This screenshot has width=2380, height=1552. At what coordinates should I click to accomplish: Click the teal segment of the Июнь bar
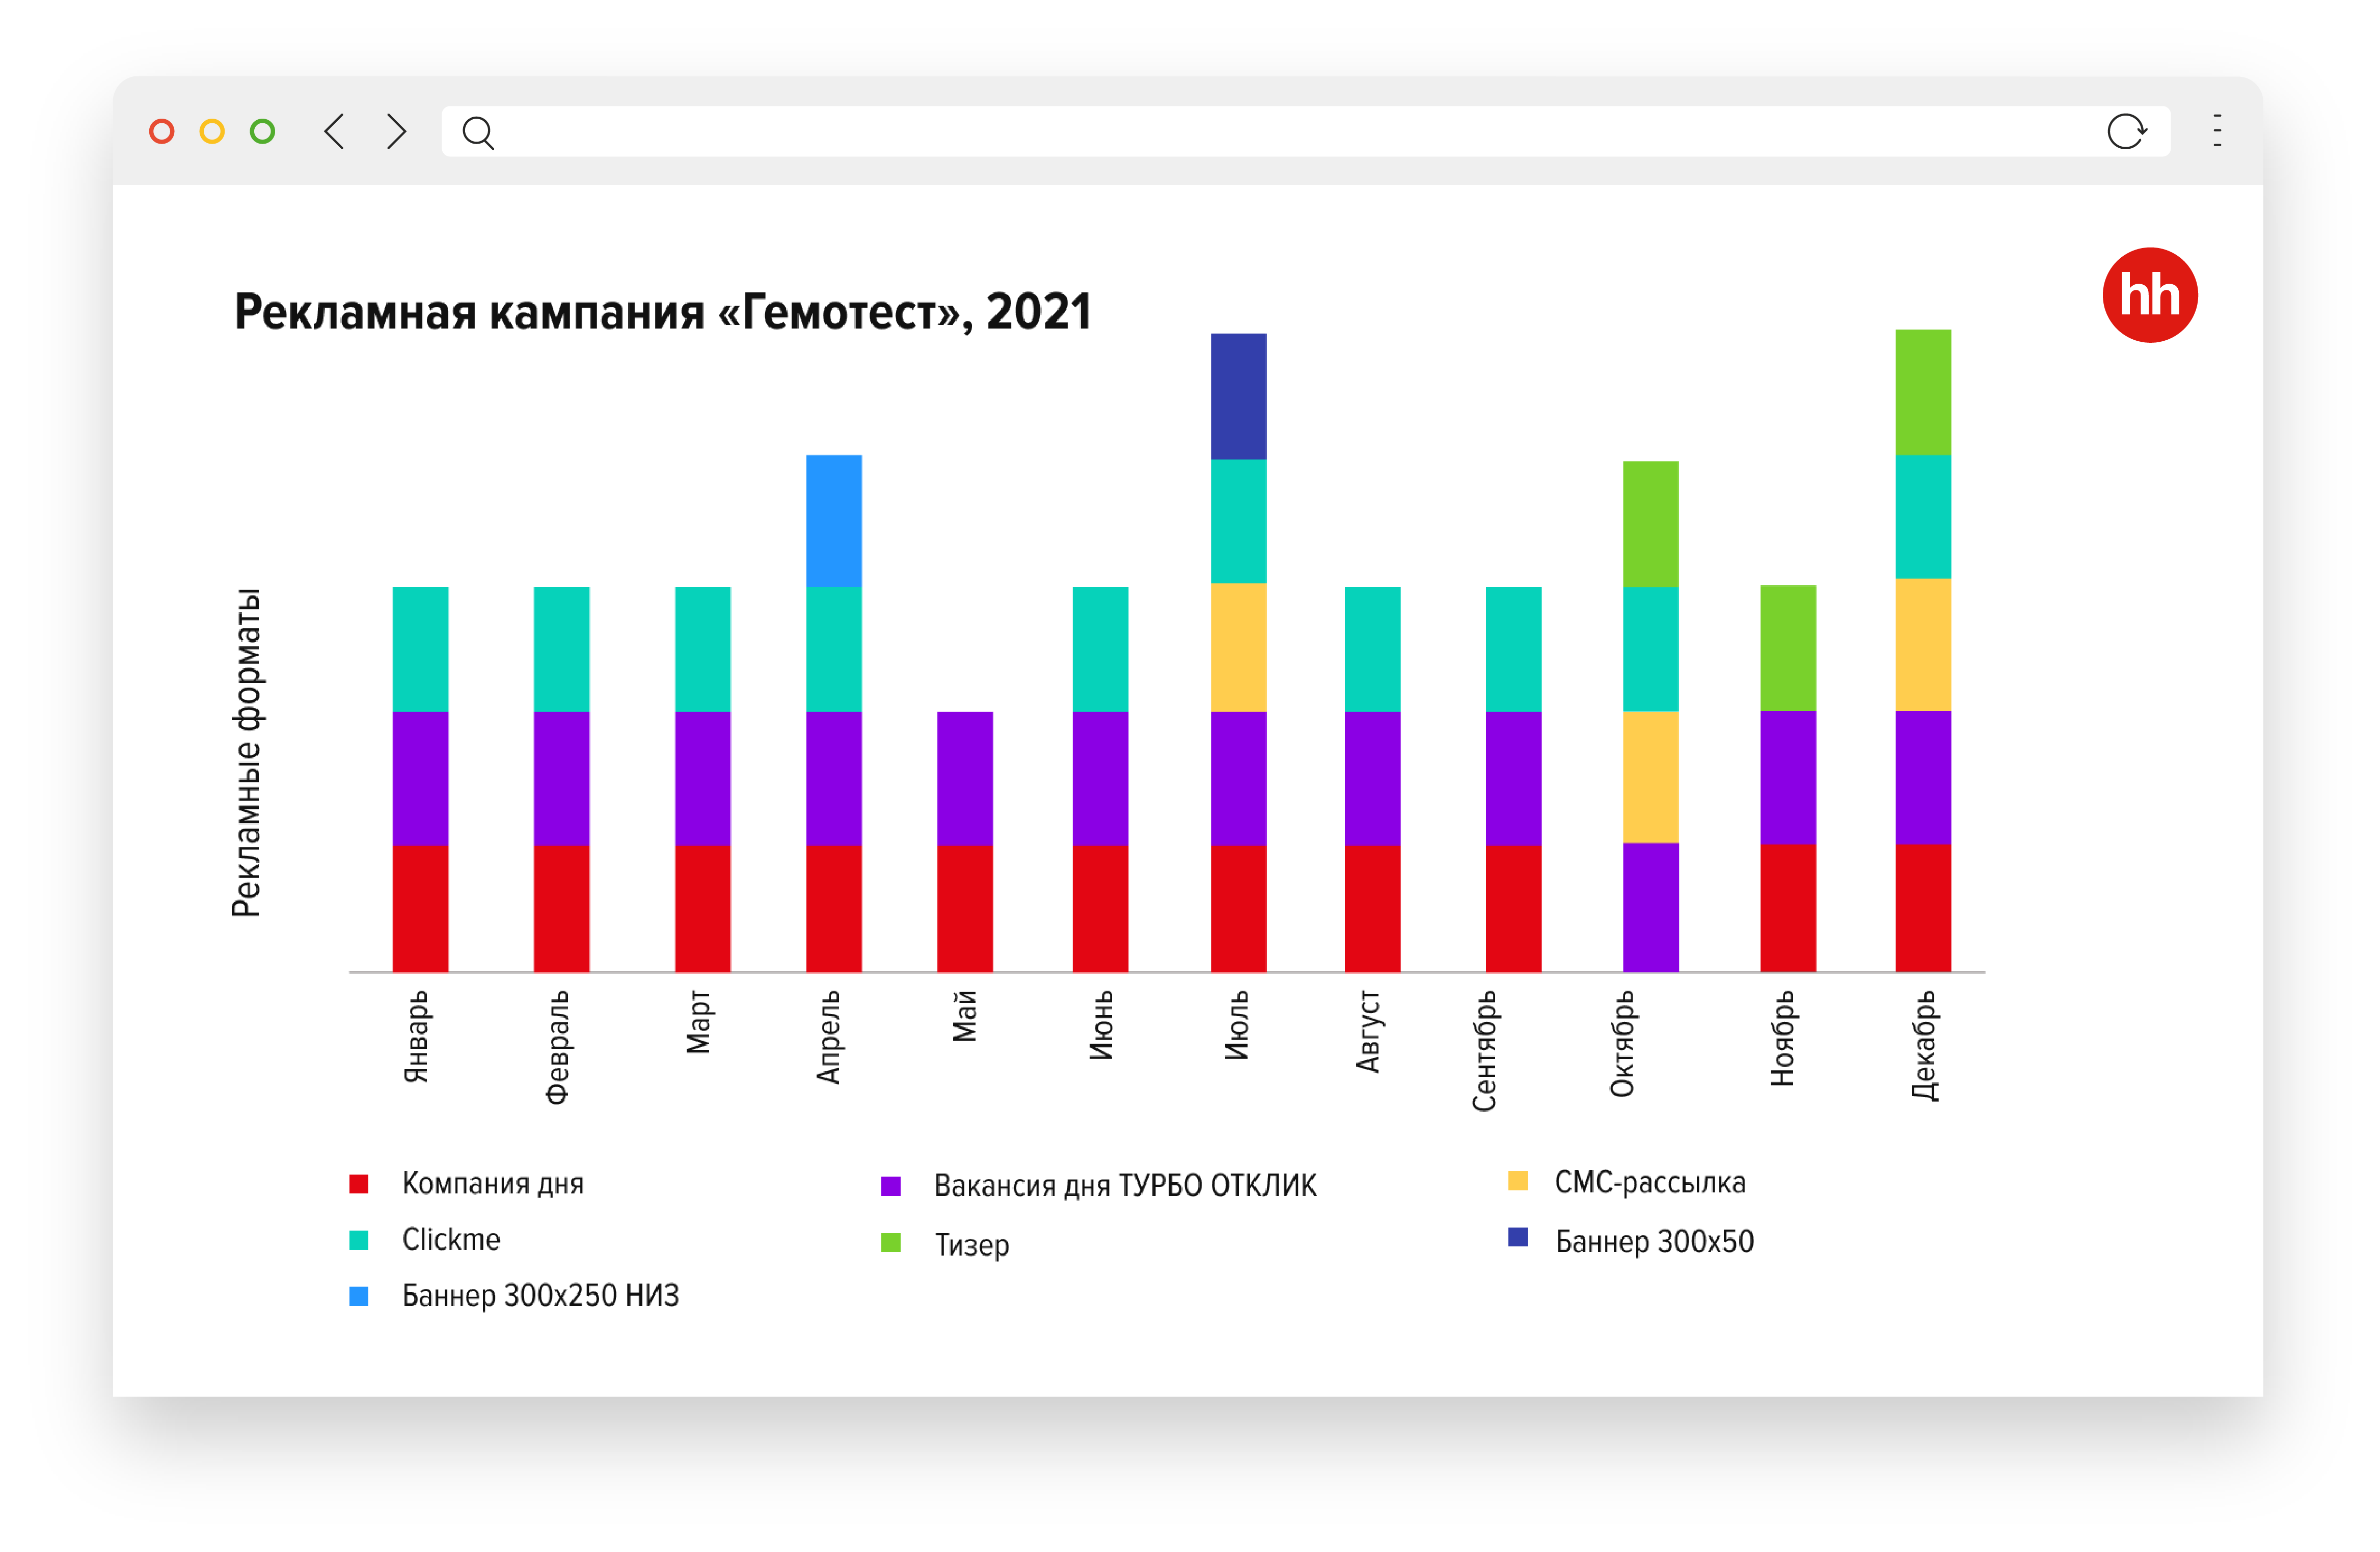click(x=1100, y=649)
